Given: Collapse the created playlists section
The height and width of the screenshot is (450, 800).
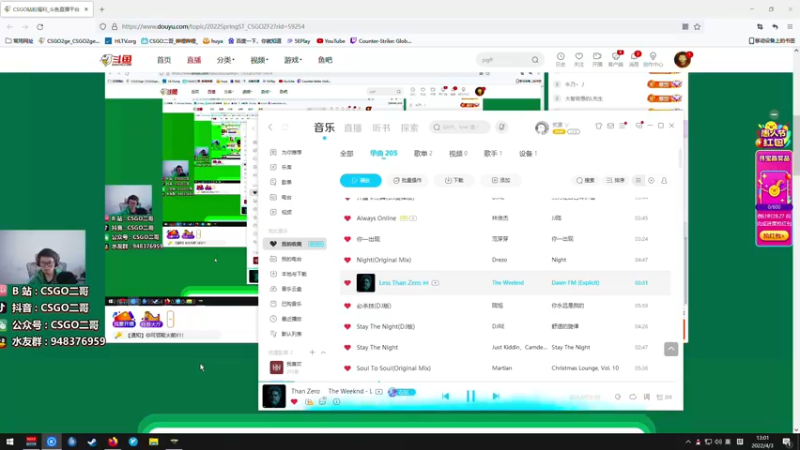Looking at the screenshot, I should pos(323,353).
